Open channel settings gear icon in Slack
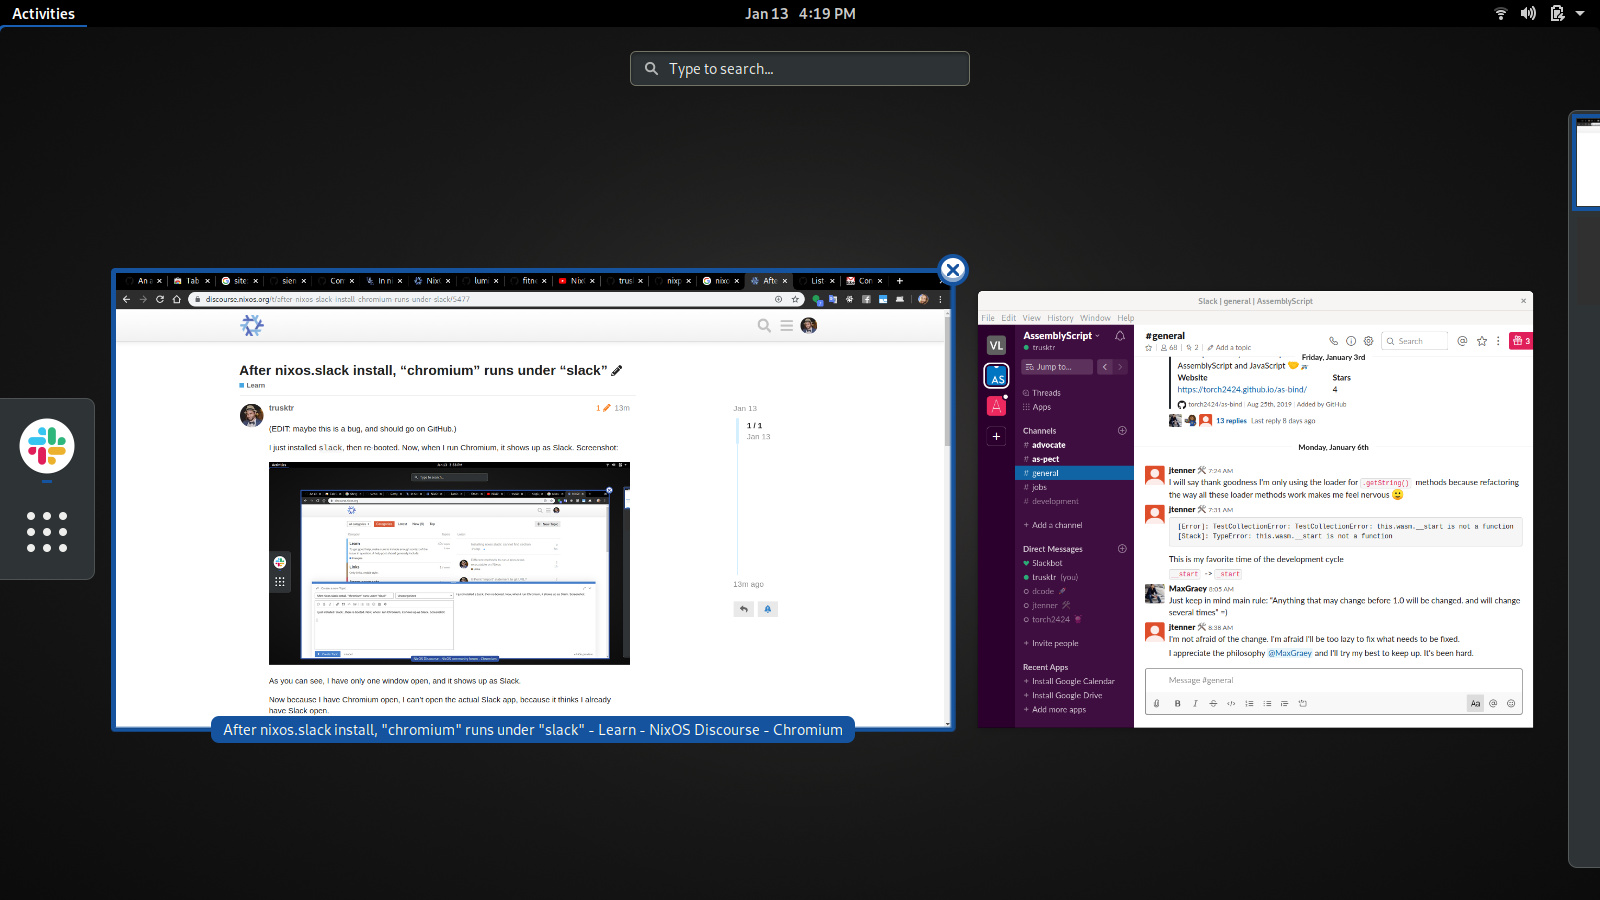The width and height of the screenshot is (1600, 900). pyautogui.click(x=1369, y=341)
